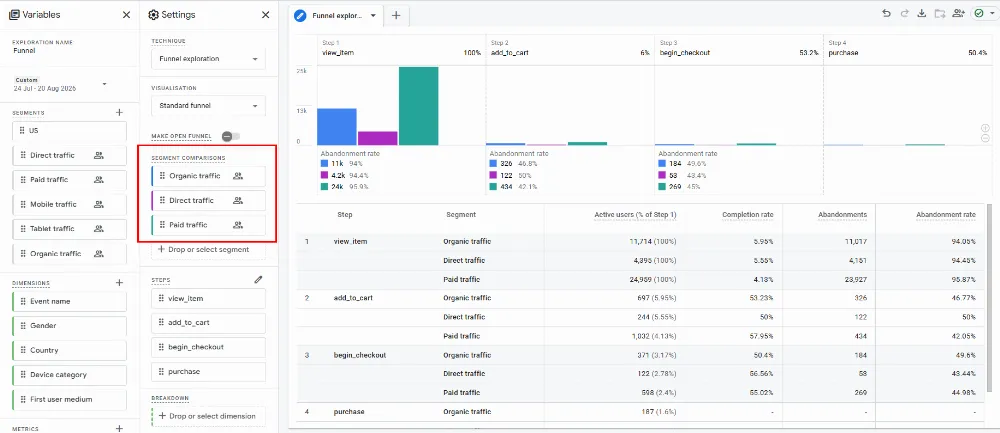Select Event name dimension
The image size is (1000, 433).
point(70,301)
